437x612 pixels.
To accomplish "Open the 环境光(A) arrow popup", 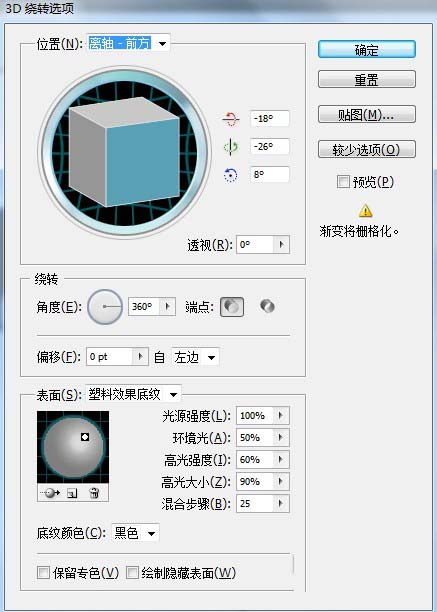I will pyautogui.click(x=281, y=438).
